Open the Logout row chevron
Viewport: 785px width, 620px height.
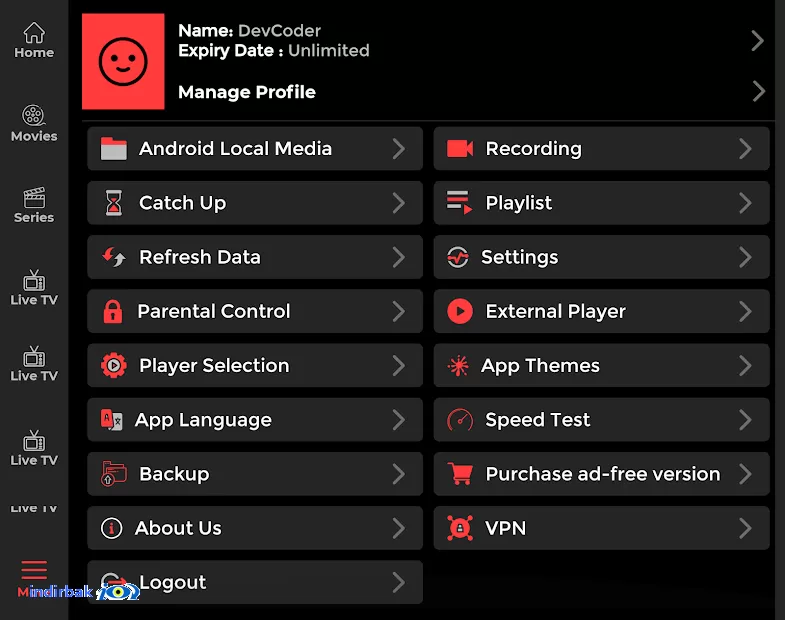399,582
